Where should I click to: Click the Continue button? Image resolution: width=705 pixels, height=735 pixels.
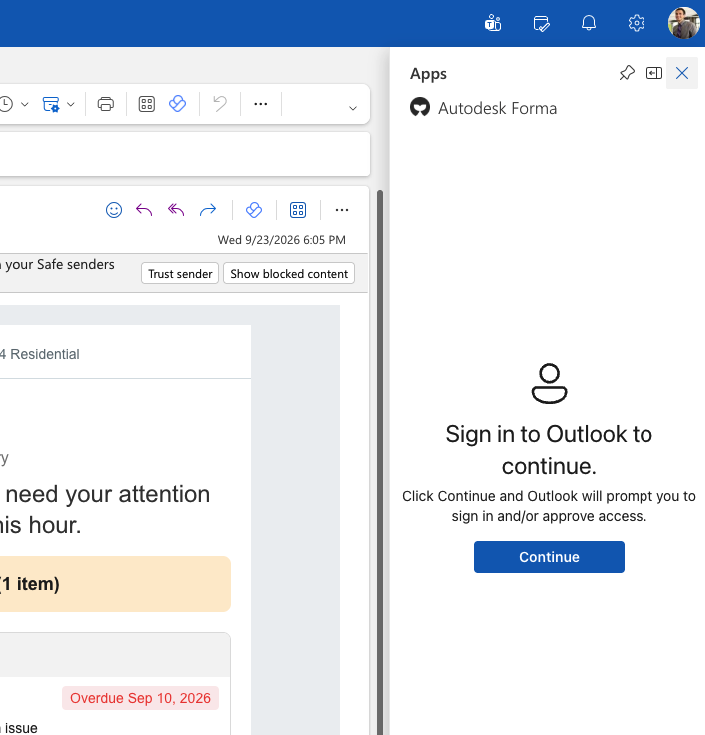point(549,557)
